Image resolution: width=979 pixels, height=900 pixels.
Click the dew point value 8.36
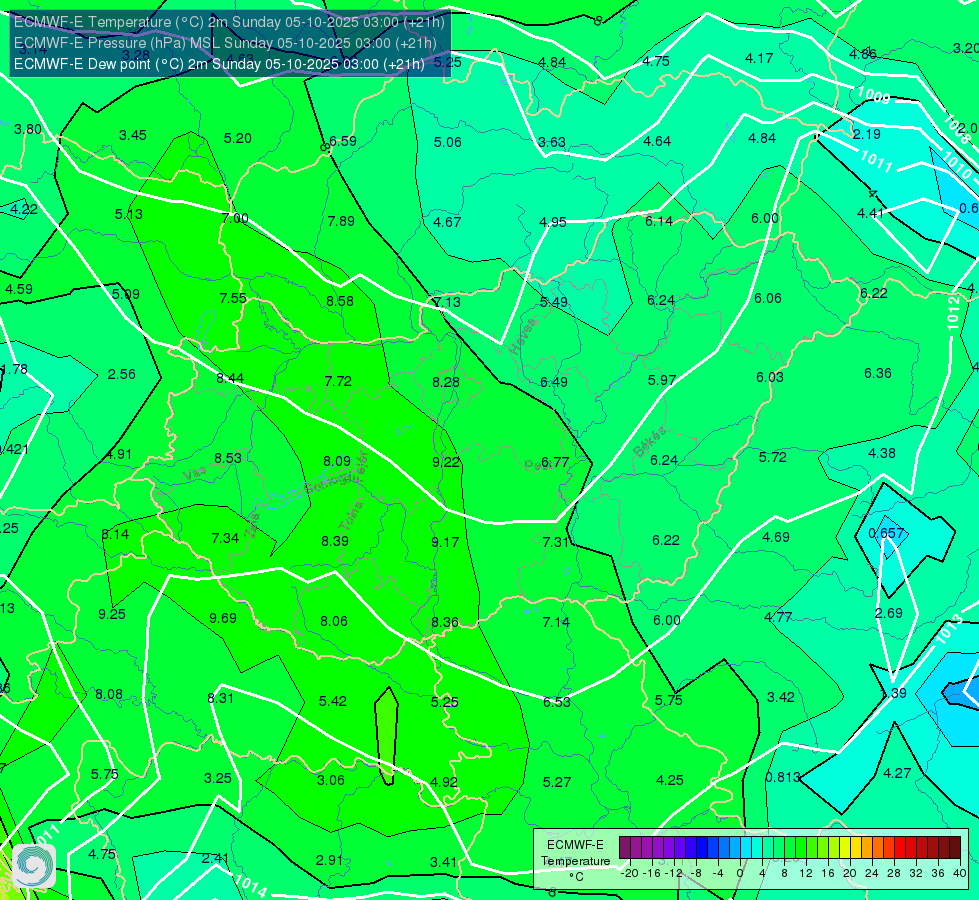[445, 622]
